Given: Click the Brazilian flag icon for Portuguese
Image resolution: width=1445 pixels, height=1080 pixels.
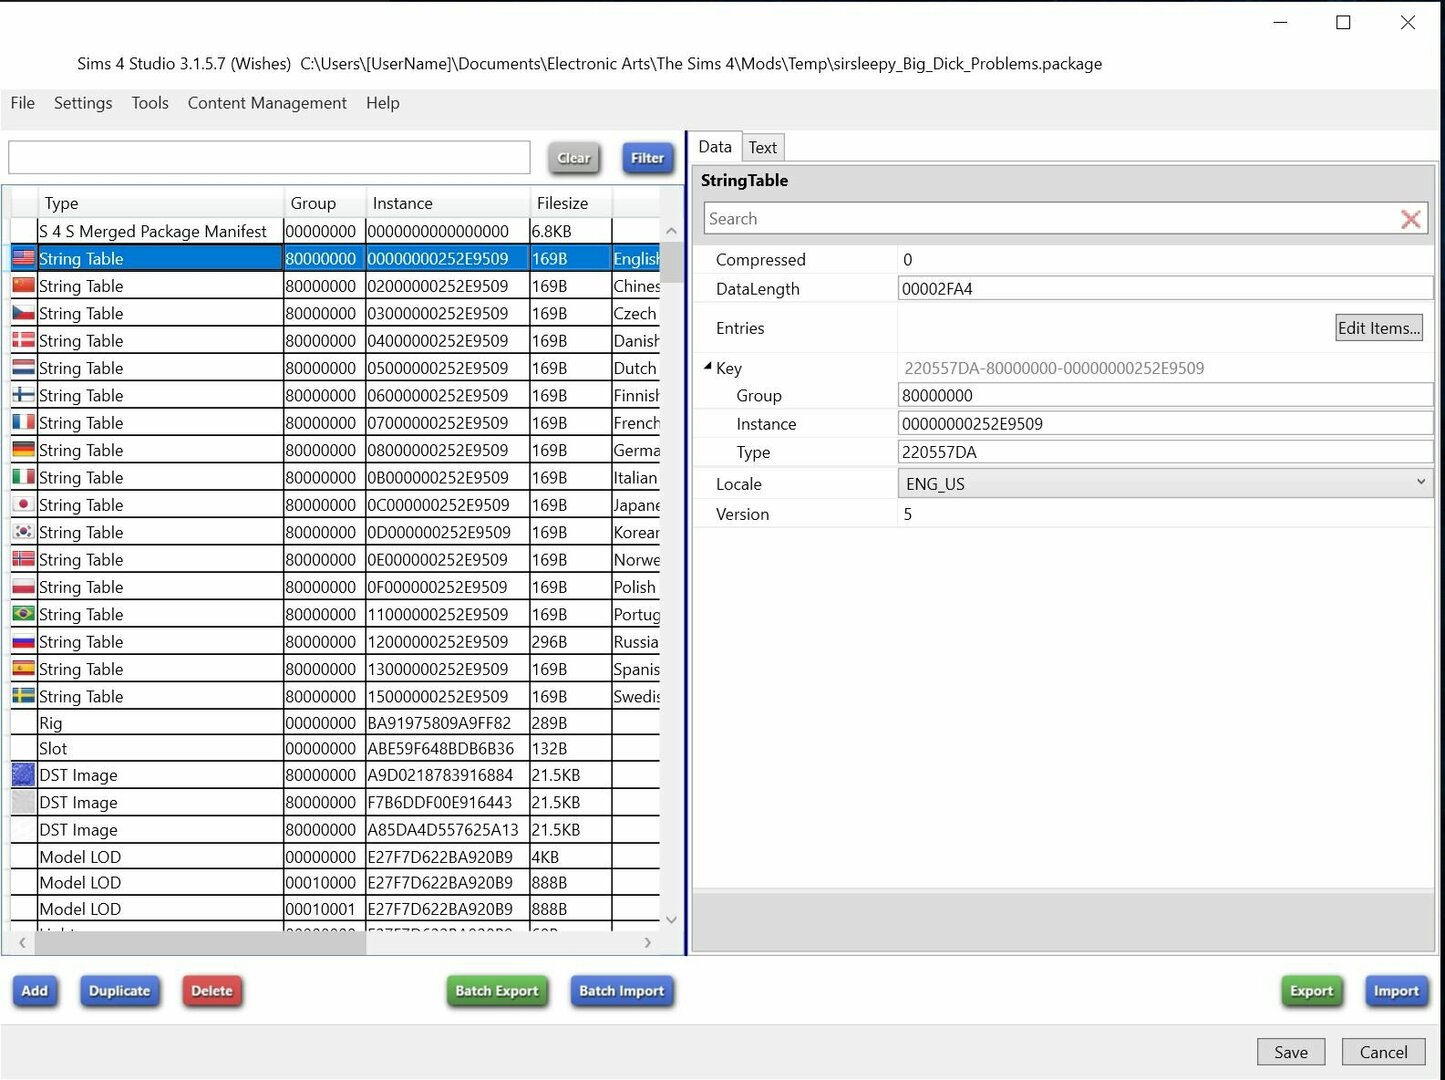Looking at the screenshot, I should (24, 613).
